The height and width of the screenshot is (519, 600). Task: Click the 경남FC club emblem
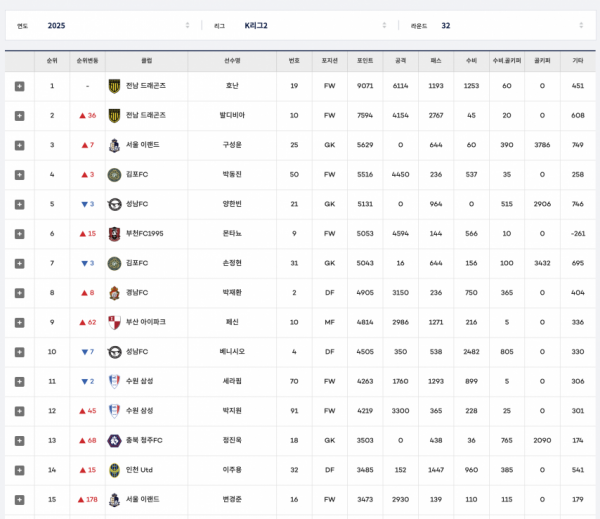click(114, 293)
